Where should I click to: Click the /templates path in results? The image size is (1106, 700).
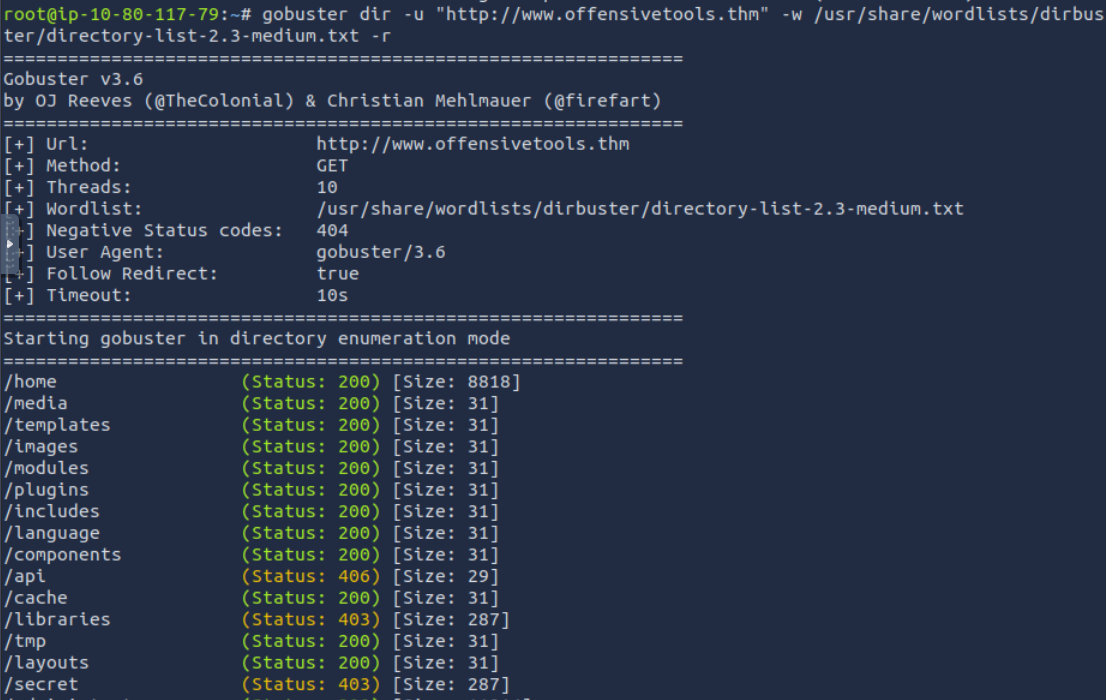point(57,425)
